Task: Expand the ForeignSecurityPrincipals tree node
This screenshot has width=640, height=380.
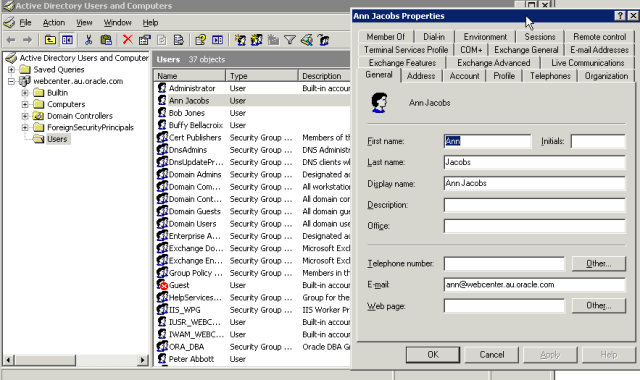Action: (x=25, y=127)
